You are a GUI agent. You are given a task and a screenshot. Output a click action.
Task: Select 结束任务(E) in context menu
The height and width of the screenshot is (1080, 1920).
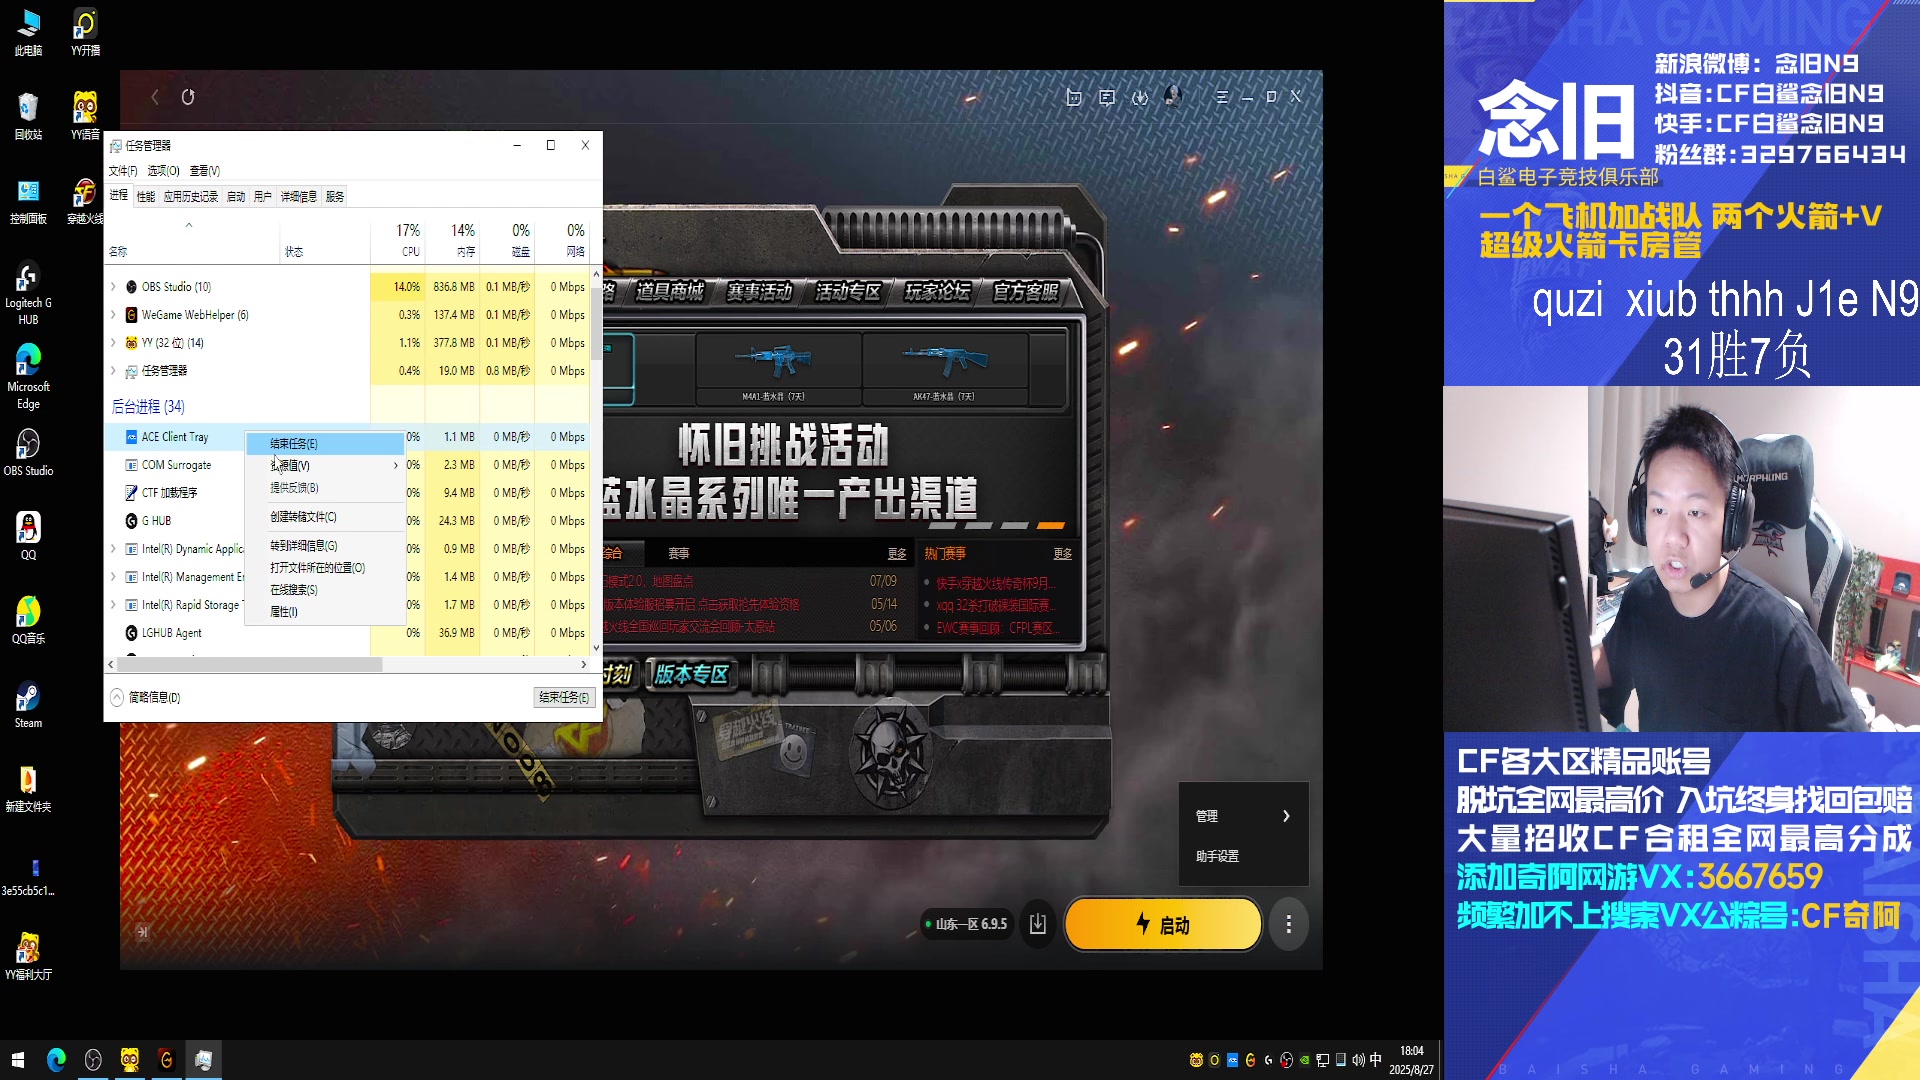click(x=325, y=443)
